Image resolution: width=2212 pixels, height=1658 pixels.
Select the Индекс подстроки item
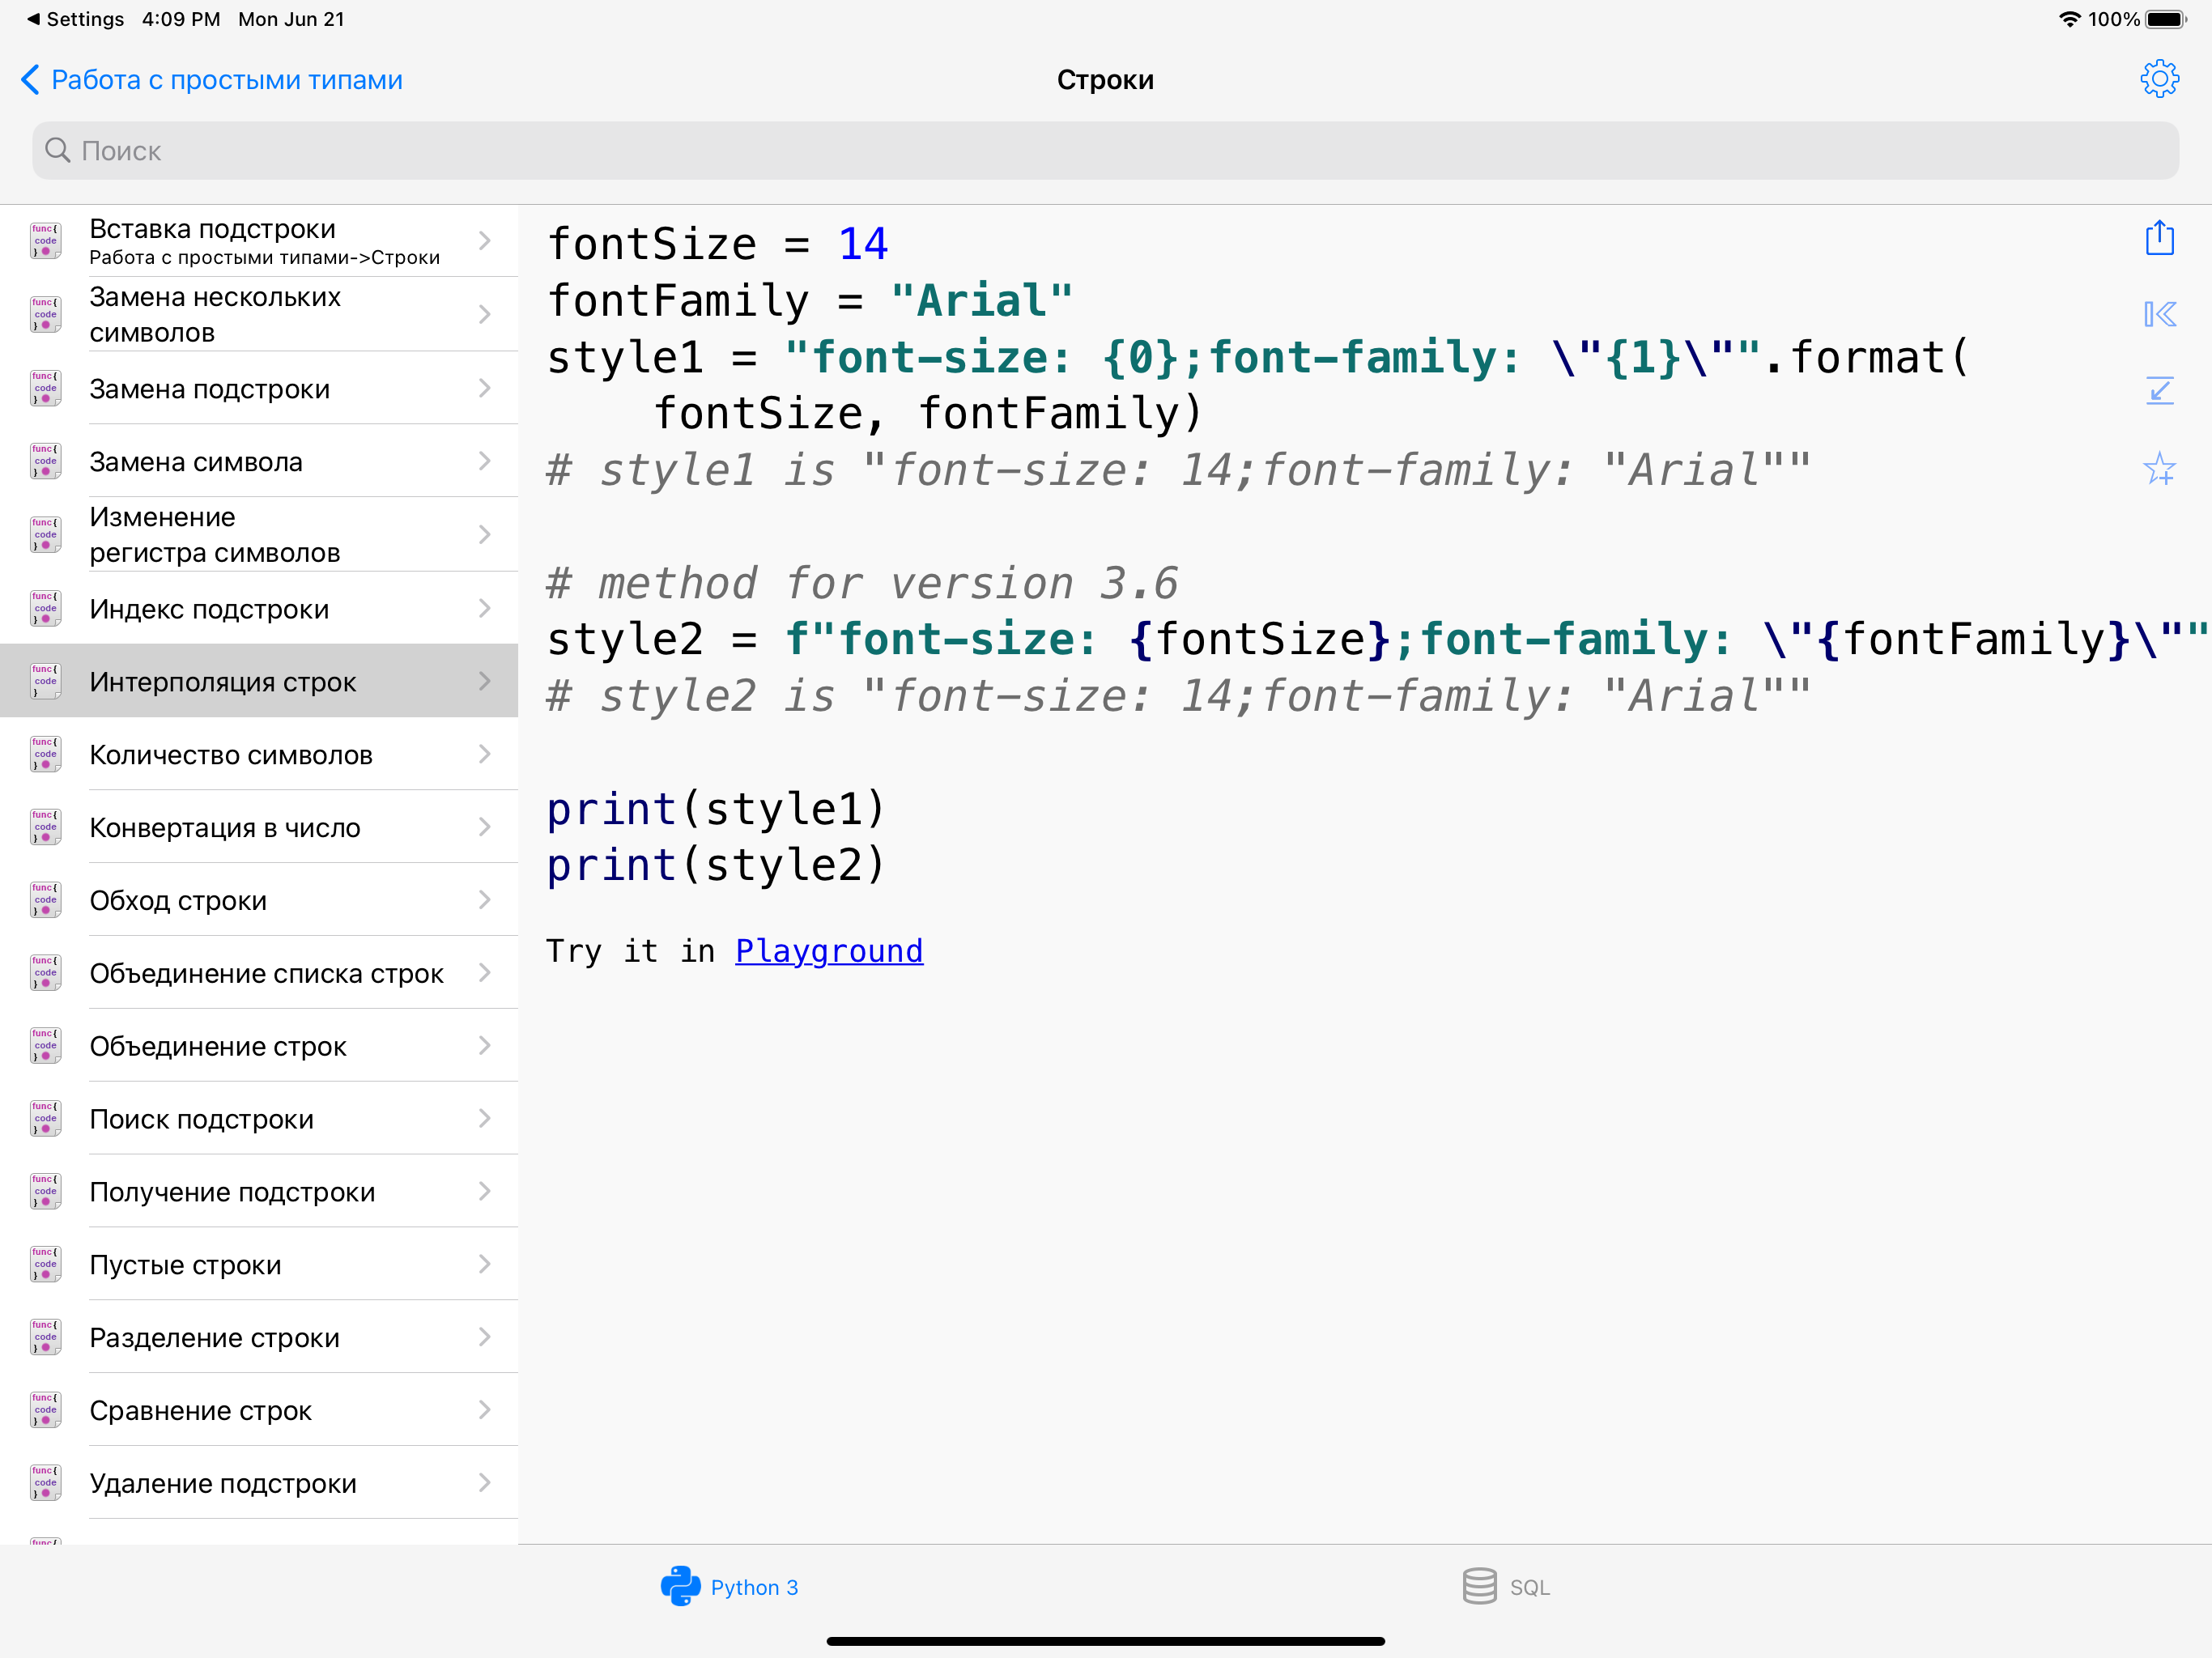(x=259, y=608)
